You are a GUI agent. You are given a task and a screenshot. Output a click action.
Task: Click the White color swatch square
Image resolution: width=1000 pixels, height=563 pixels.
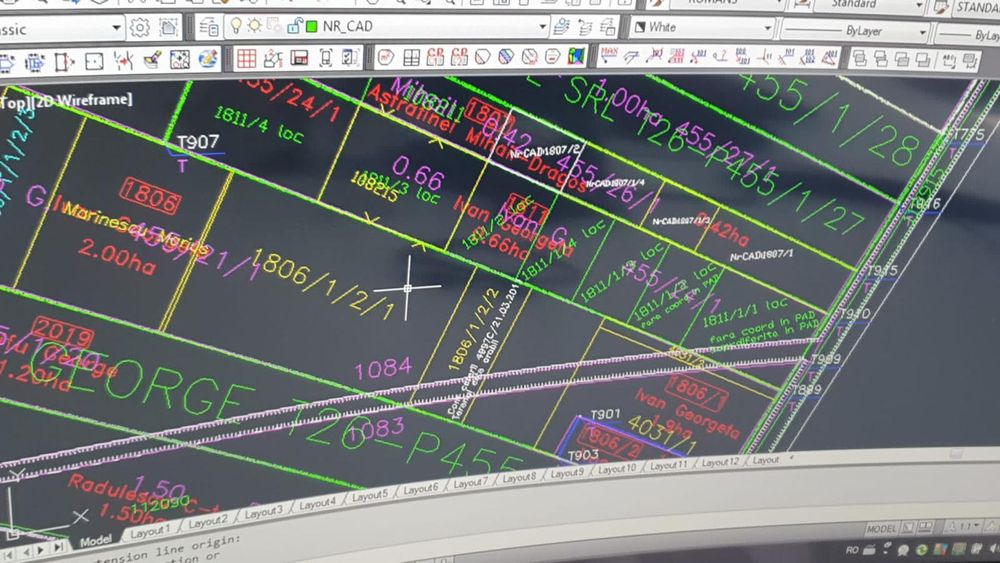coord(640,27)
